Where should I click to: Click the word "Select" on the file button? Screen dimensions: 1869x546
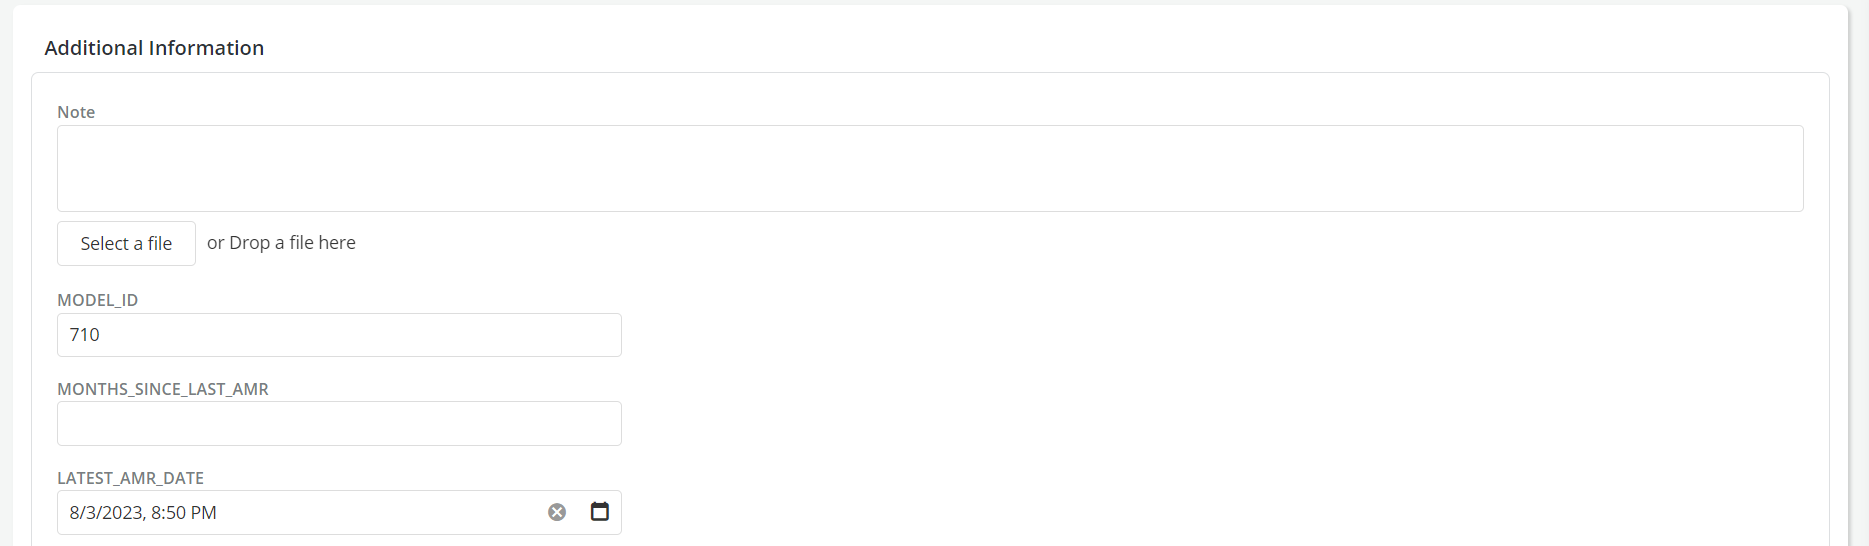point(104,244)
